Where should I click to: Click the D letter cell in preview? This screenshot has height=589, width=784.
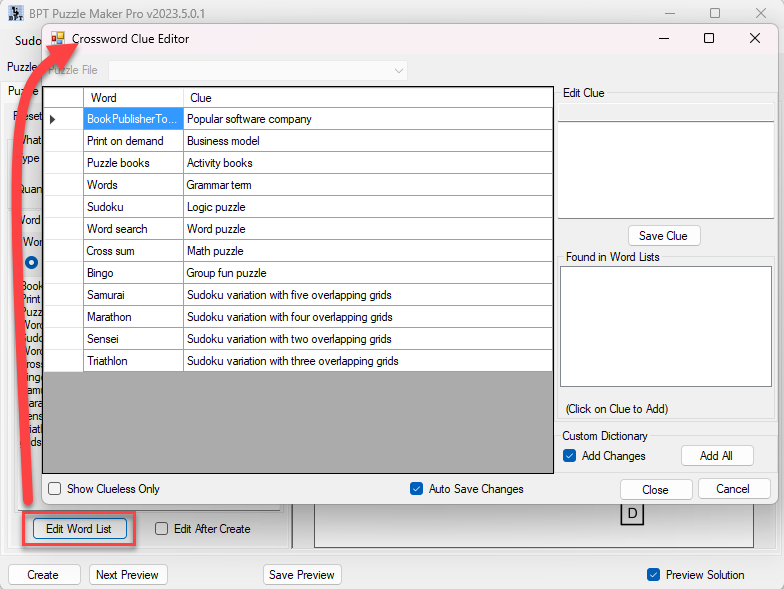(632, 514)
